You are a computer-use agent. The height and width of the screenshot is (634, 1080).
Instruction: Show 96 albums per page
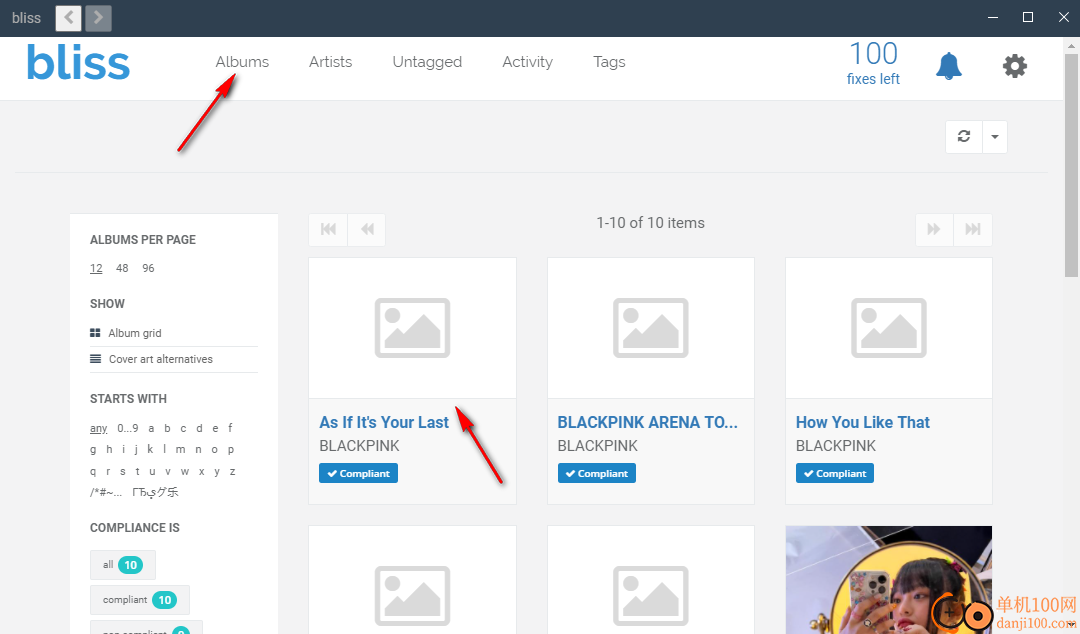coord(148,268)
